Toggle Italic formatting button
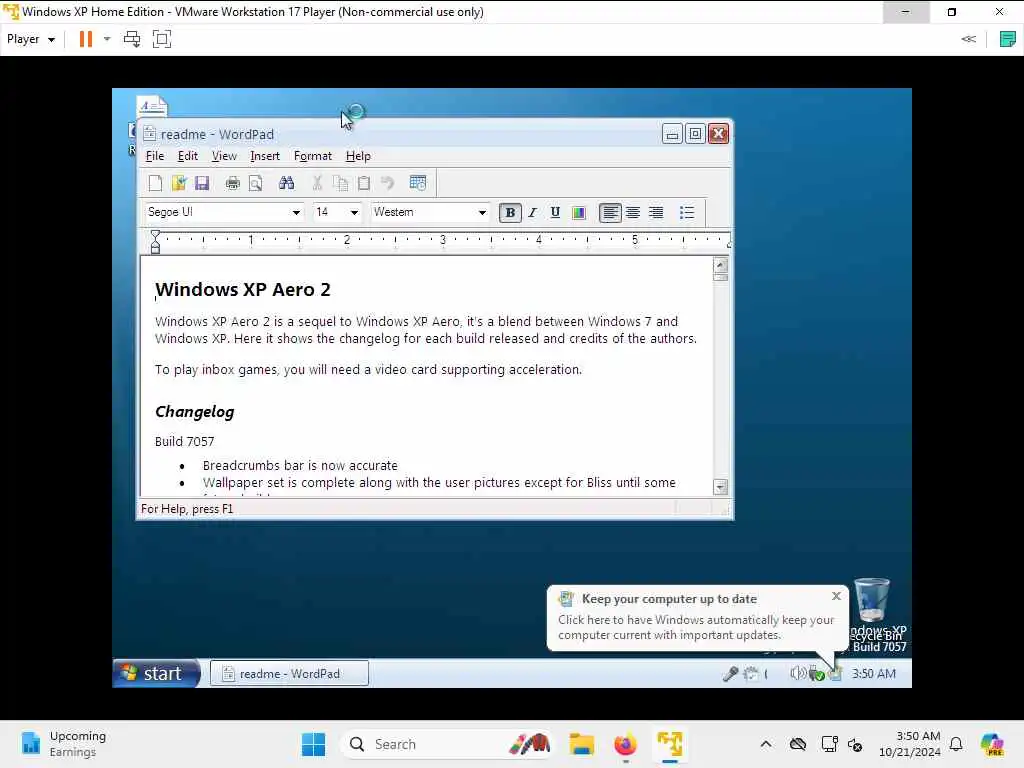The height and width of the screenshot is (768, 1024). [x=533, y=213]
